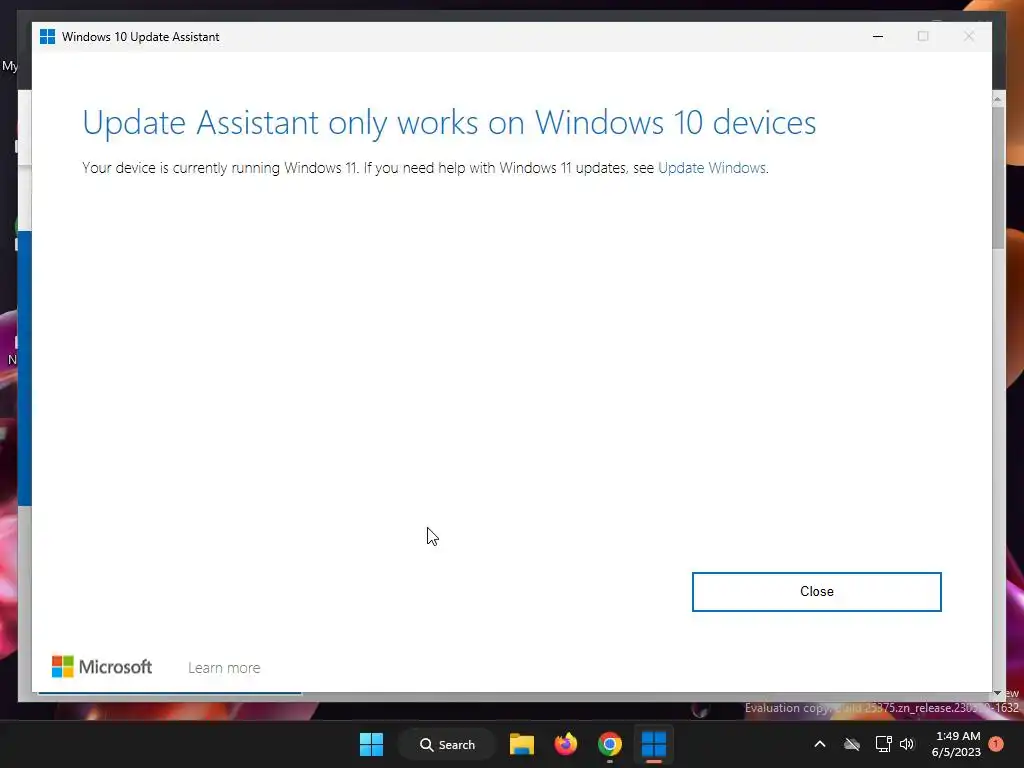Click the heading "Update Assistant only works on Windows 10 devices"
1024x768 pixels.
click(449, 123)
